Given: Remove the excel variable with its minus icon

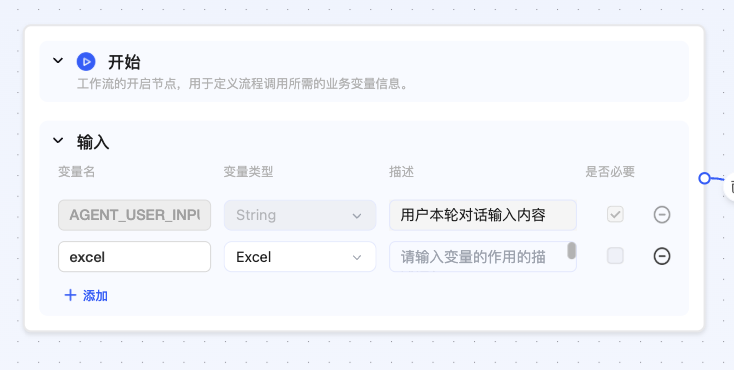Looking at the screenshot, I should [661, 256].
